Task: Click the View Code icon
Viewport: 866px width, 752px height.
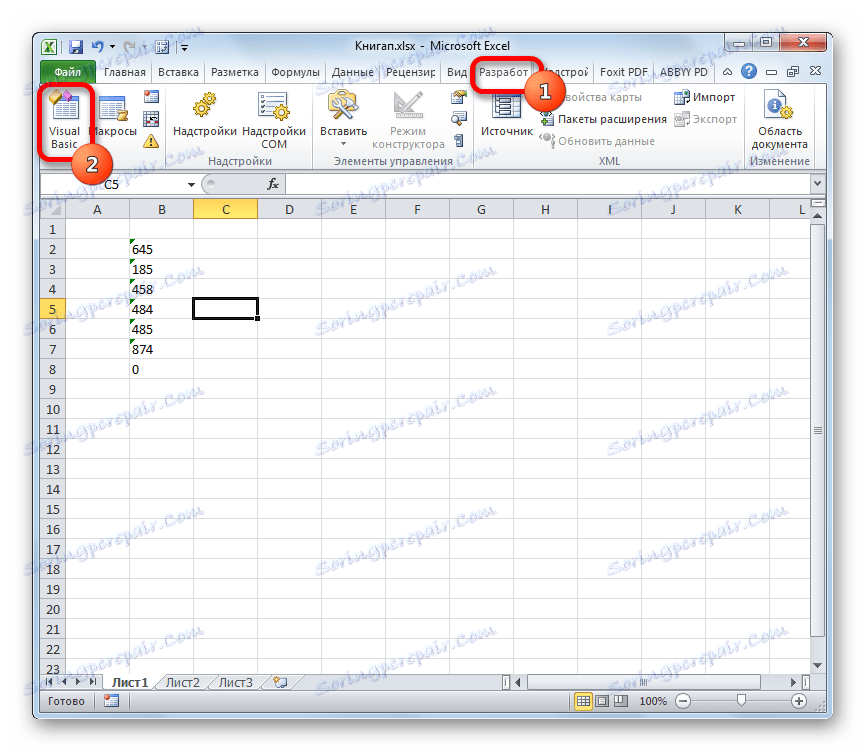Action: click(x=458, y=119)
